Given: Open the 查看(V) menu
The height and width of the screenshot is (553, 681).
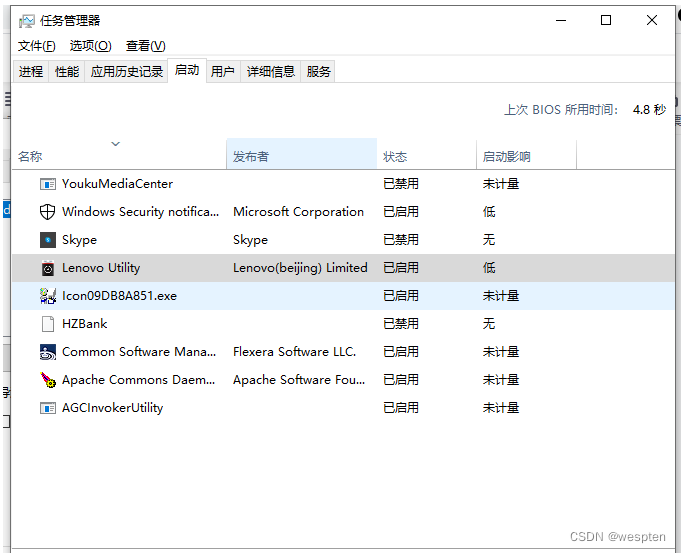Looking at the screenshot, I should tap(145, 46).
